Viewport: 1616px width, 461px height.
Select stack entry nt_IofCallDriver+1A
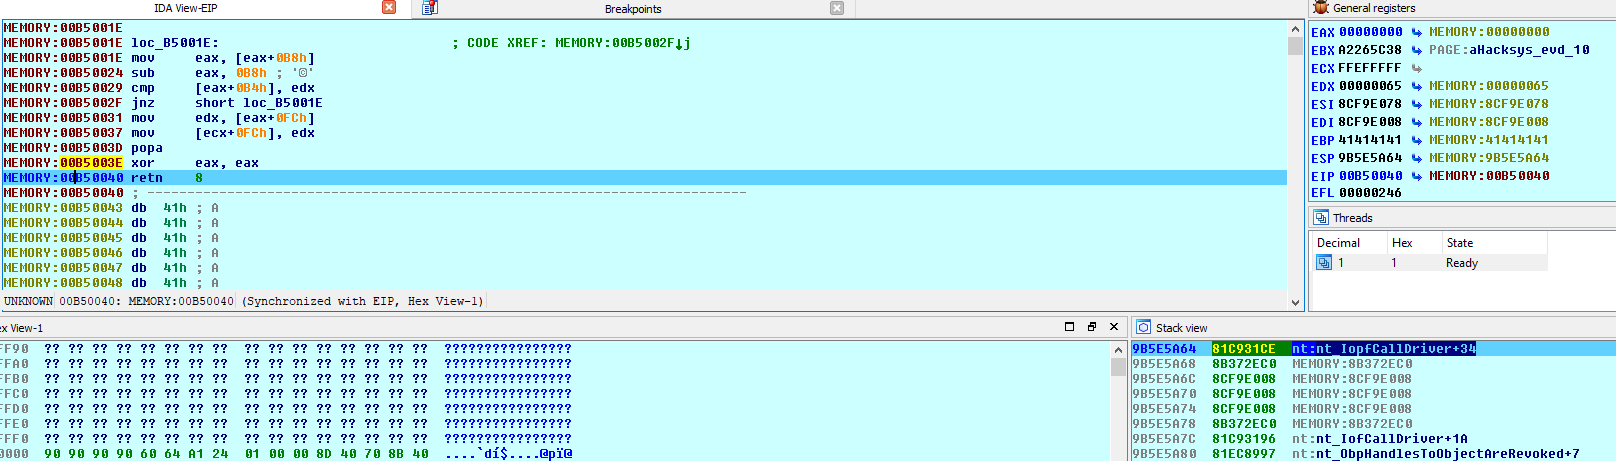tap(1379, 439)
